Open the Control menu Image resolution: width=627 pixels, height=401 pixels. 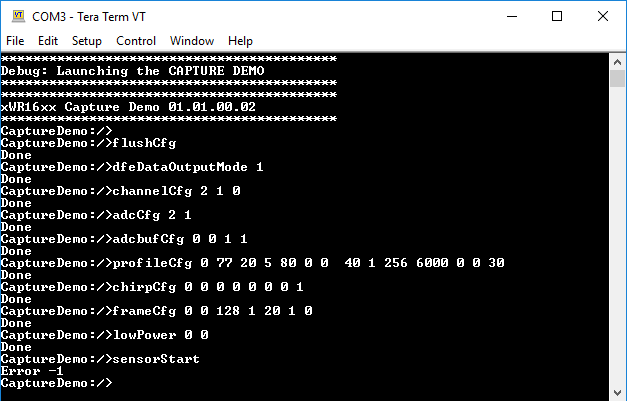(x=136, y=41)
